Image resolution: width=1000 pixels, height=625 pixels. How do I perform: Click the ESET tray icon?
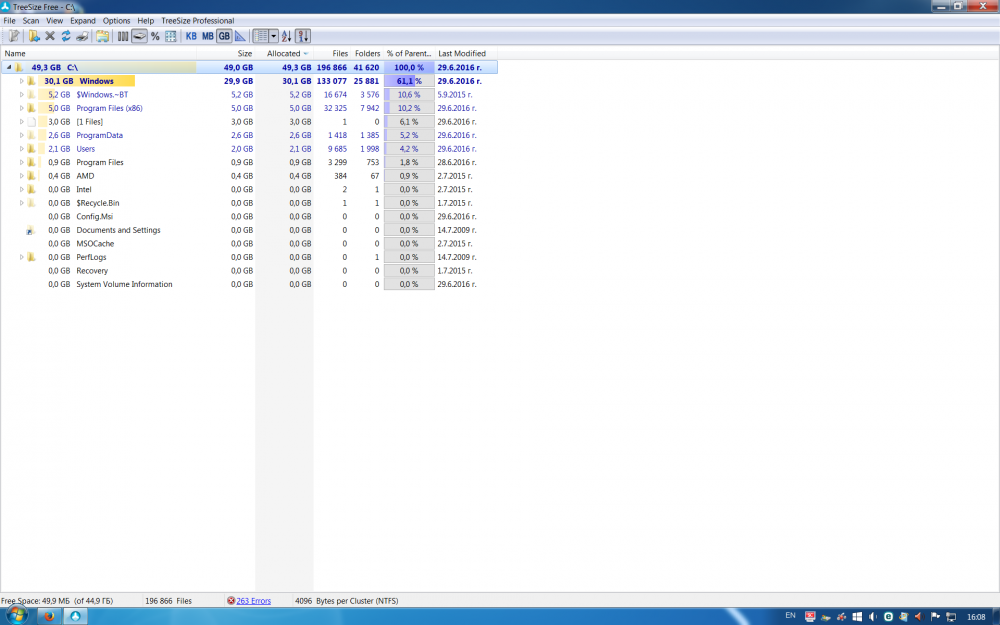tap(888, 617)
